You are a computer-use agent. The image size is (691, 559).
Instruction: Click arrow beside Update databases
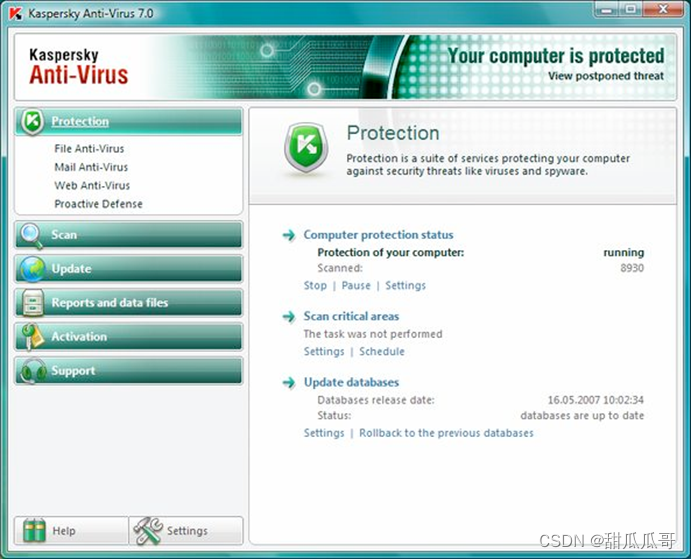tap(289, 382)
